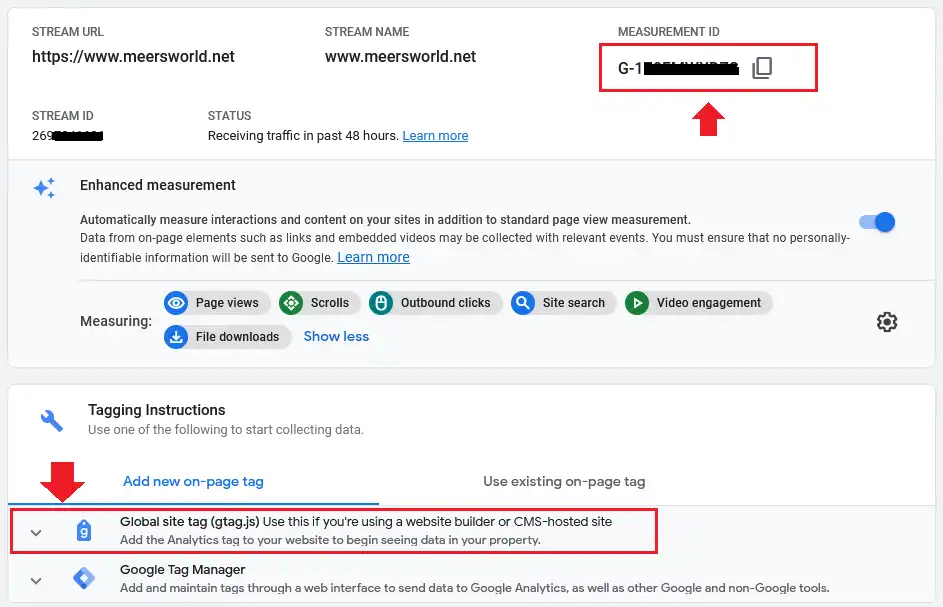Image resolution: width=943 pixels, height=607 pixels.
Task: Click the Measurement ID value
Action: 678,68
